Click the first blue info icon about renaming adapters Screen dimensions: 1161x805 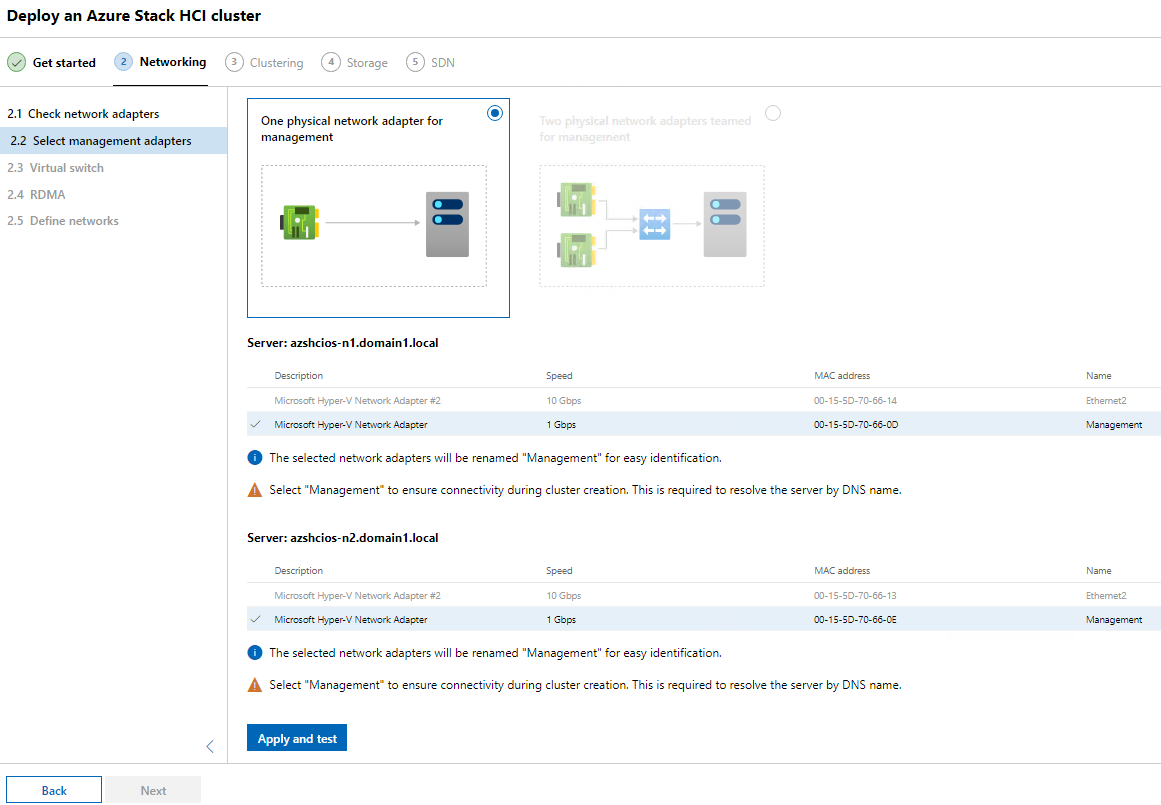(x=254, y=458)
